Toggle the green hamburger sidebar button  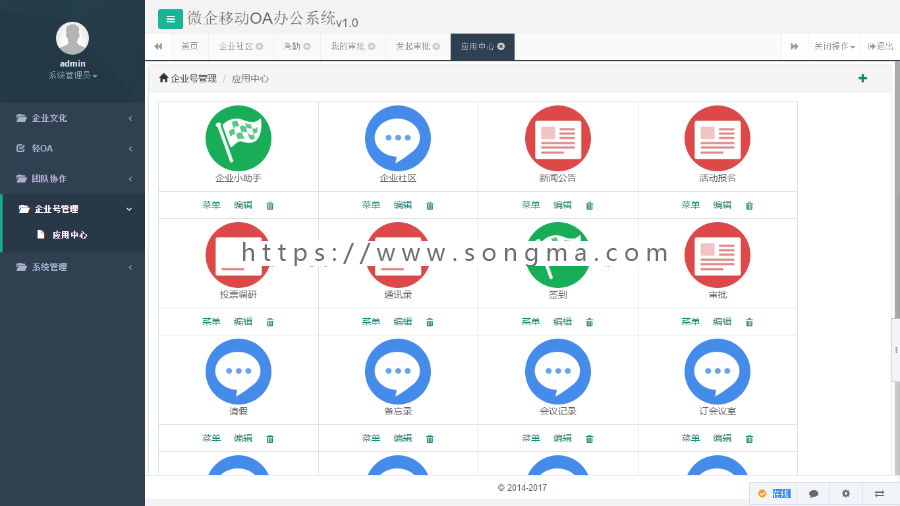pos(170,19)
